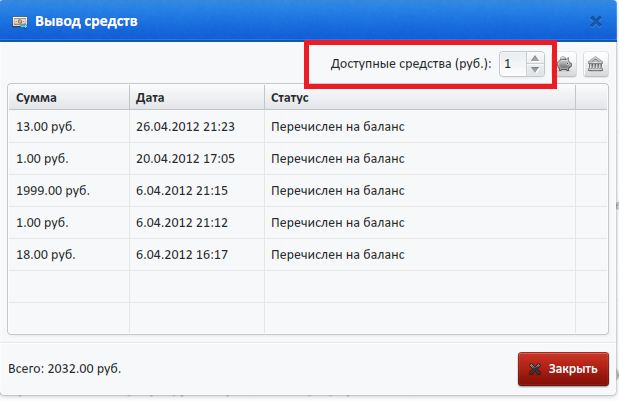Select the 13.00 руб. row
The image size is (619, 401).
click(x=308, y=126)
